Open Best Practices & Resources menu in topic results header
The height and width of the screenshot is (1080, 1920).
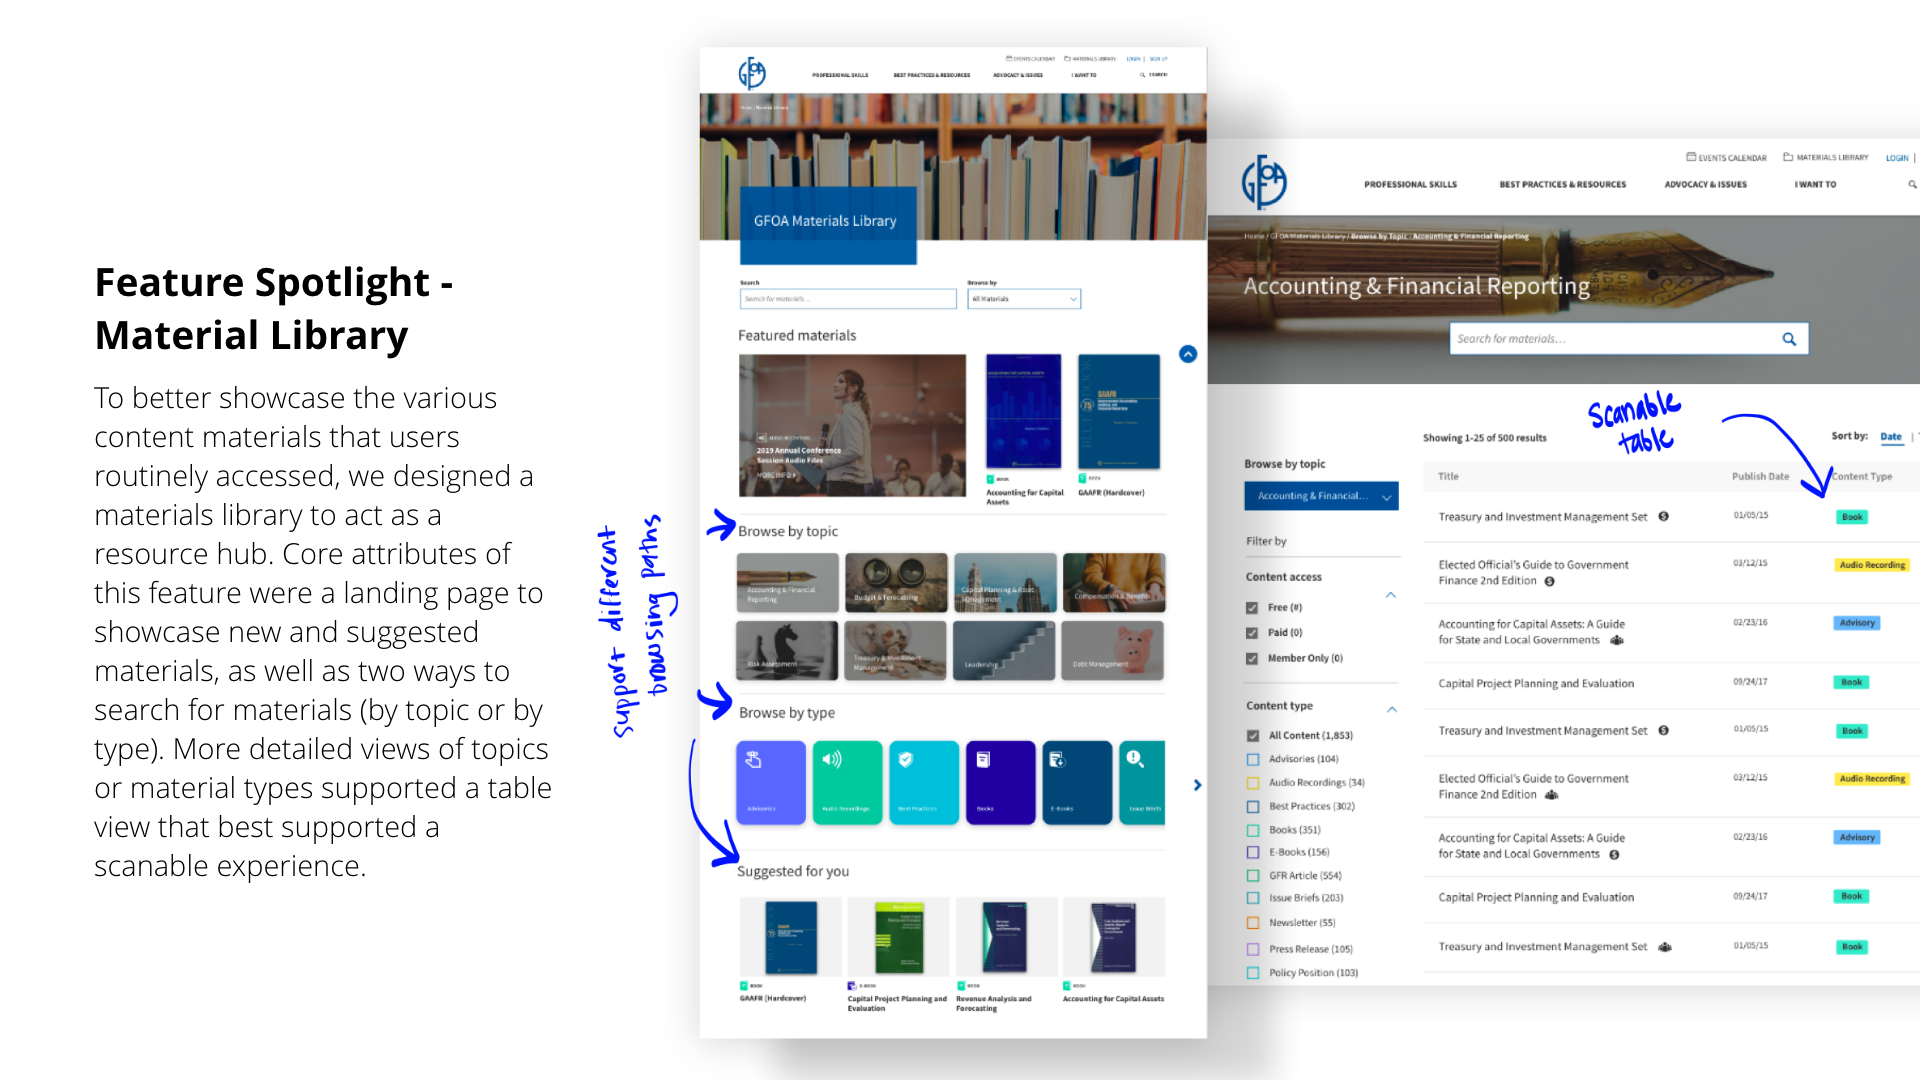coord(1562,185)
